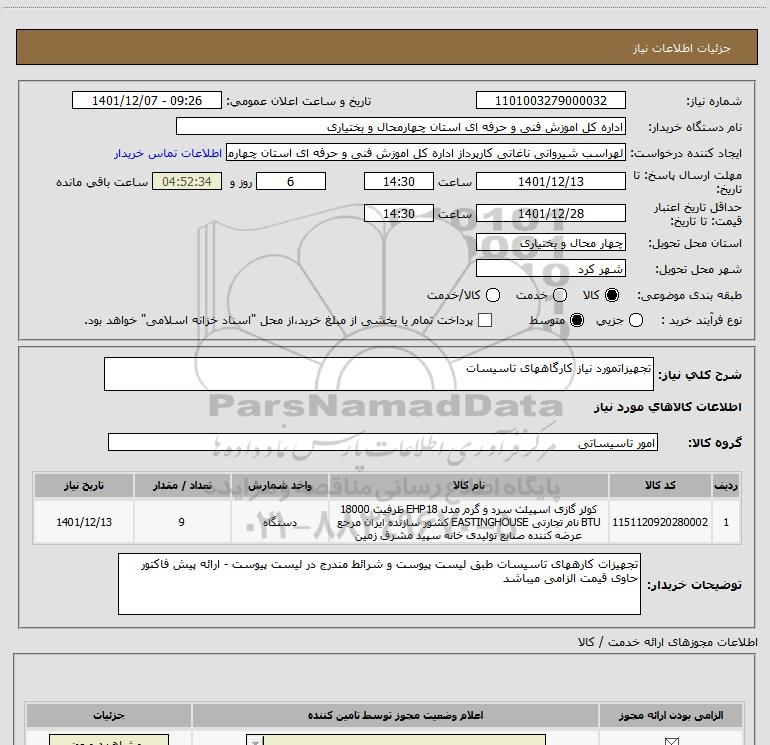770x745 pixels.
Task: Click the نوع فرآیند خرید label
Action: pyautogui.click(x=701, y=320)
